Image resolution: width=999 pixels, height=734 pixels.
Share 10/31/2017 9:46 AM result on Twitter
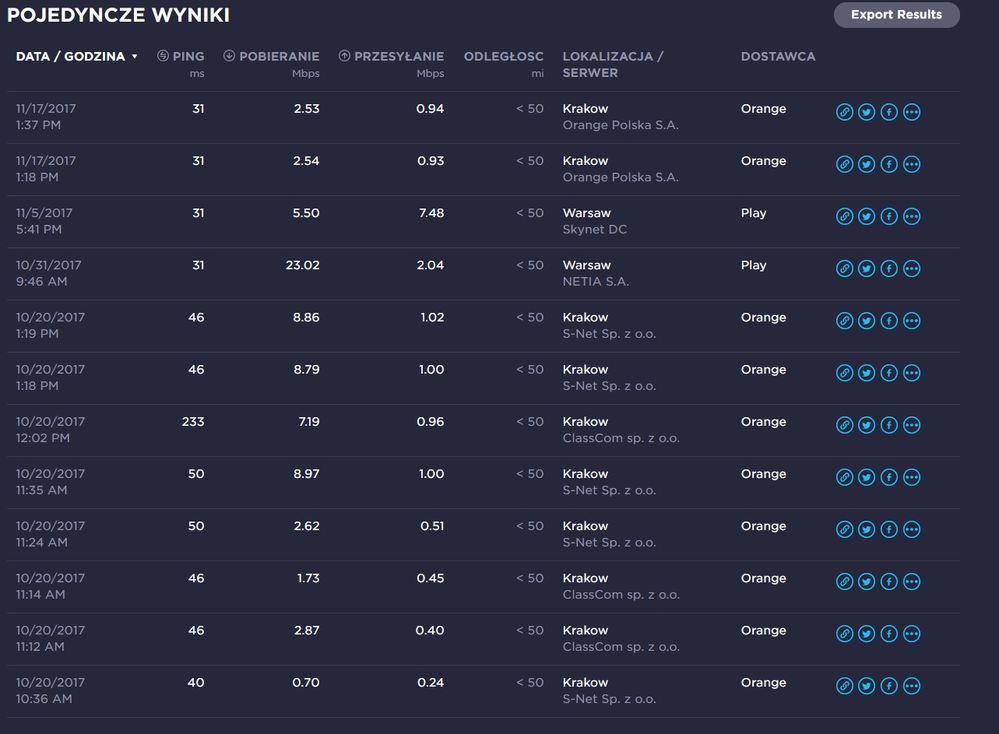coord(866,269)
